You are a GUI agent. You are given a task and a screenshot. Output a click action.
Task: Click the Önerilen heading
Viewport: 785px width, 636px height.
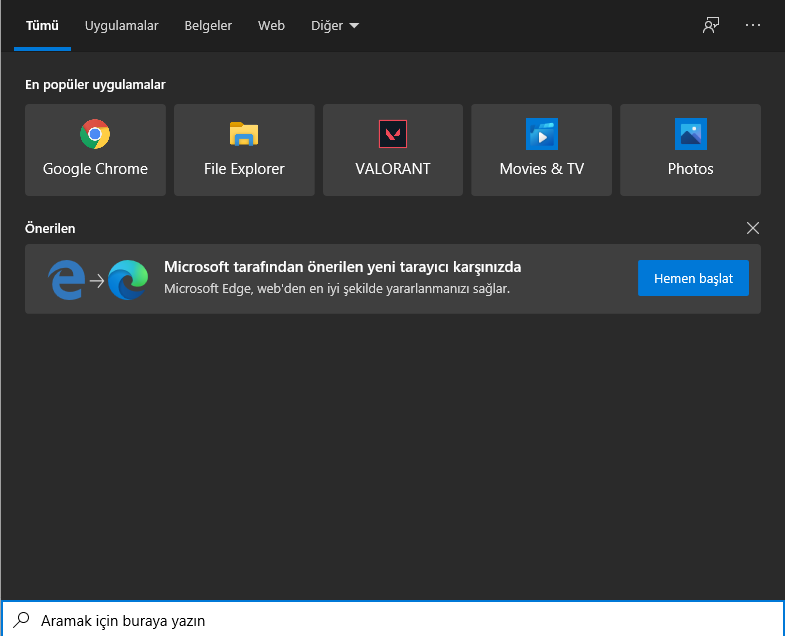click(x=50, y=228)
